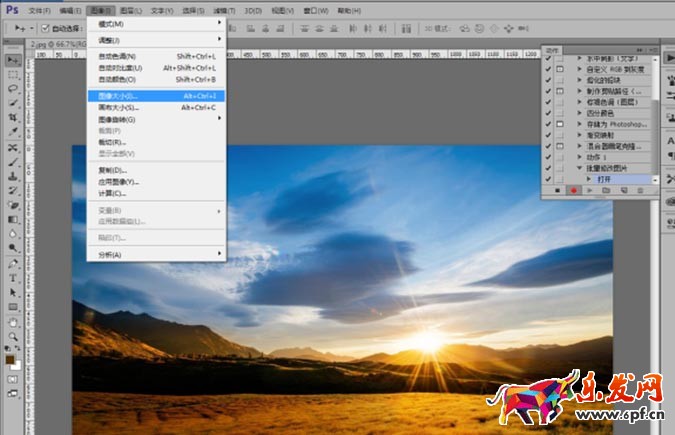675x435 pixels.
Task: Select the Crop tool
Action: coord(14,117)
